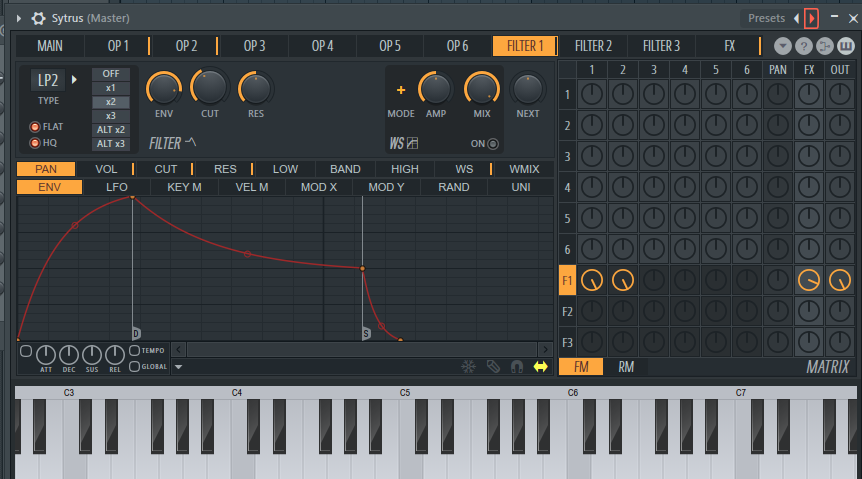Toggle the snap magnet icon
Screen dimensions: 862x479
coord(517,367)
